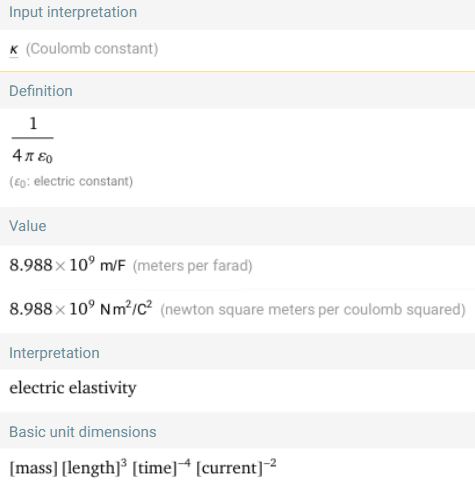
Task: Open the Definition section header
Action: (x=41, y=91)
